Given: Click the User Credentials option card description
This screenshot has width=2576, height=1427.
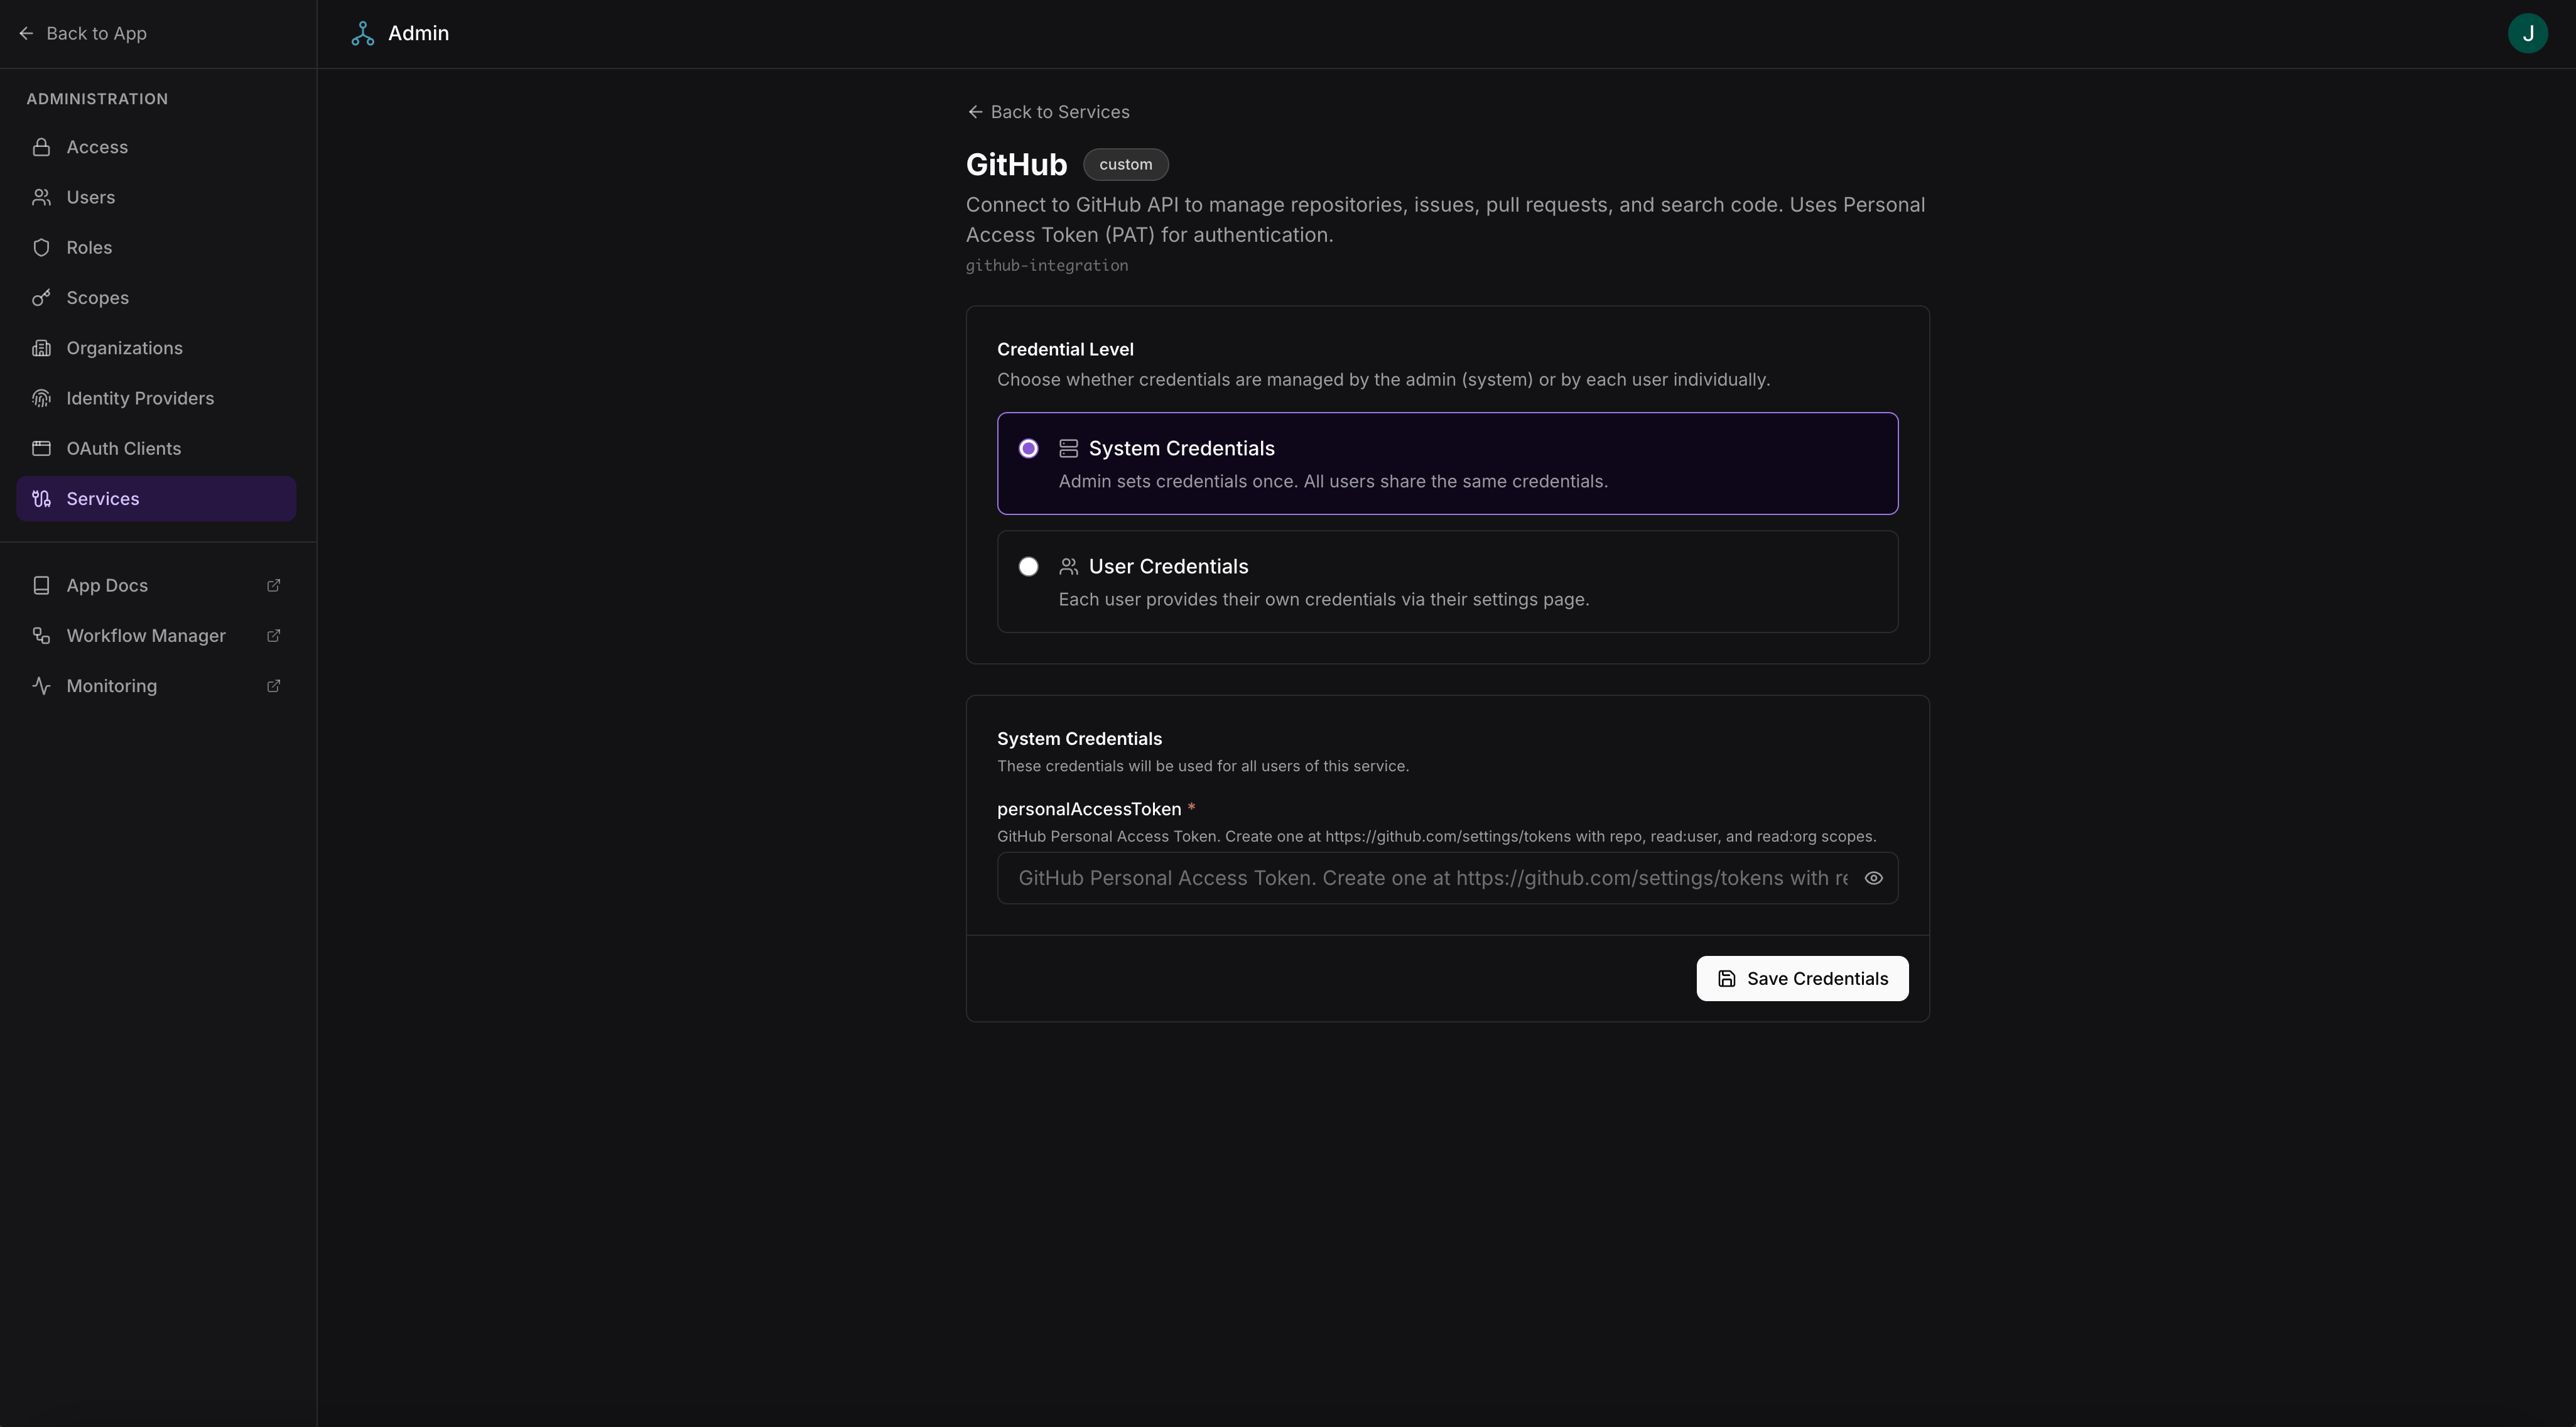Looking at the screenshot, I should [1324, 599].
